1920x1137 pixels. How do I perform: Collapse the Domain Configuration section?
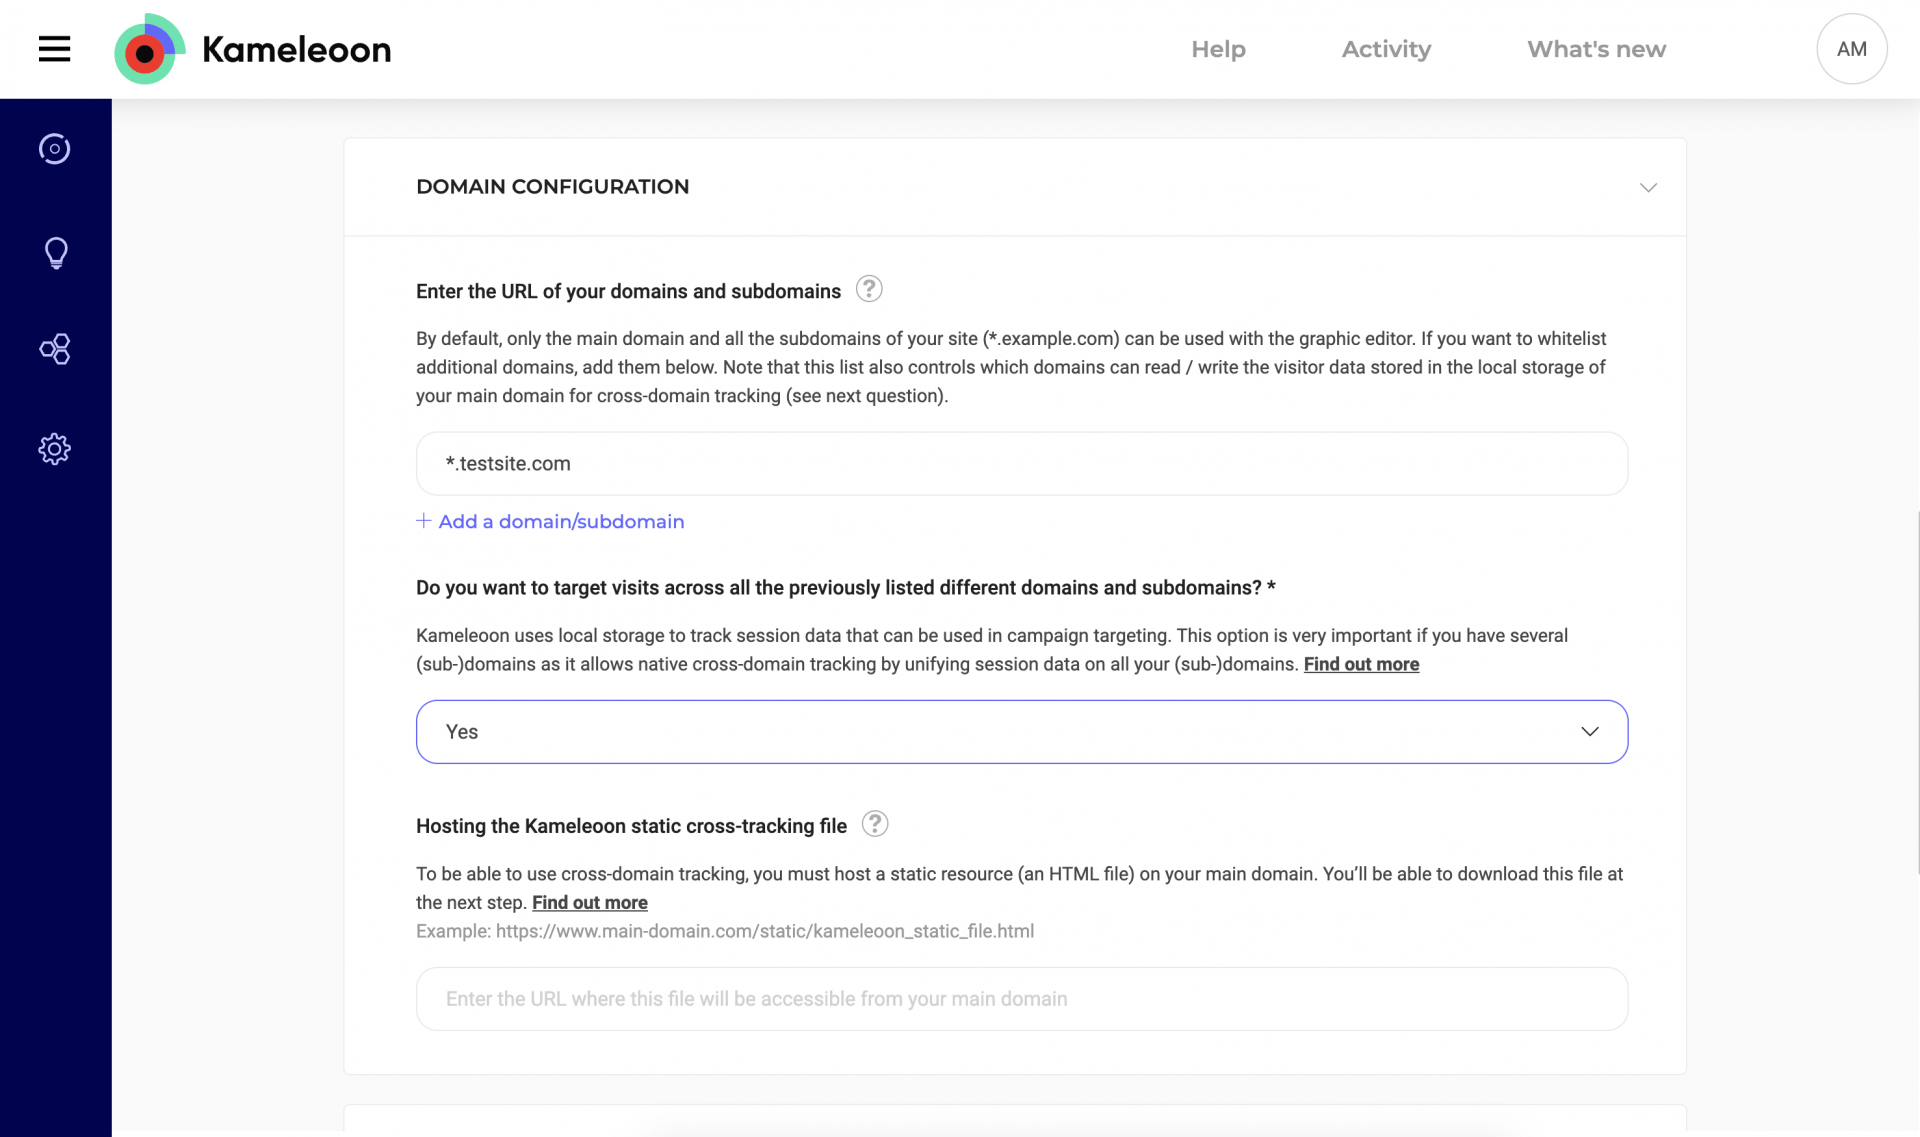click(x=1648, y=187)
